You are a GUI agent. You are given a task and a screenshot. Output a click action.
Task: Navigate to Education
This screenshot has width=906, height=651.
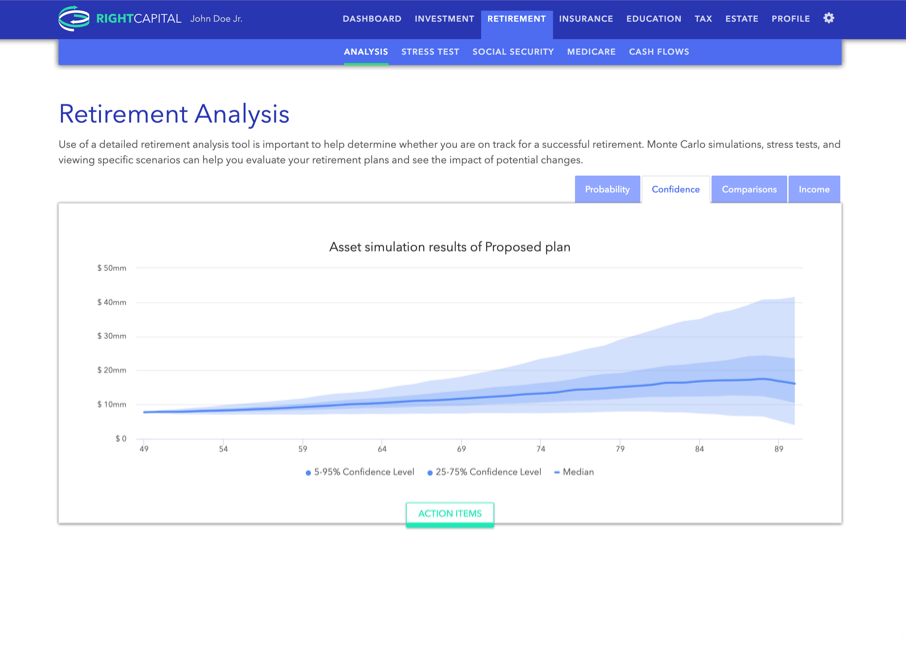coord(653,18)
